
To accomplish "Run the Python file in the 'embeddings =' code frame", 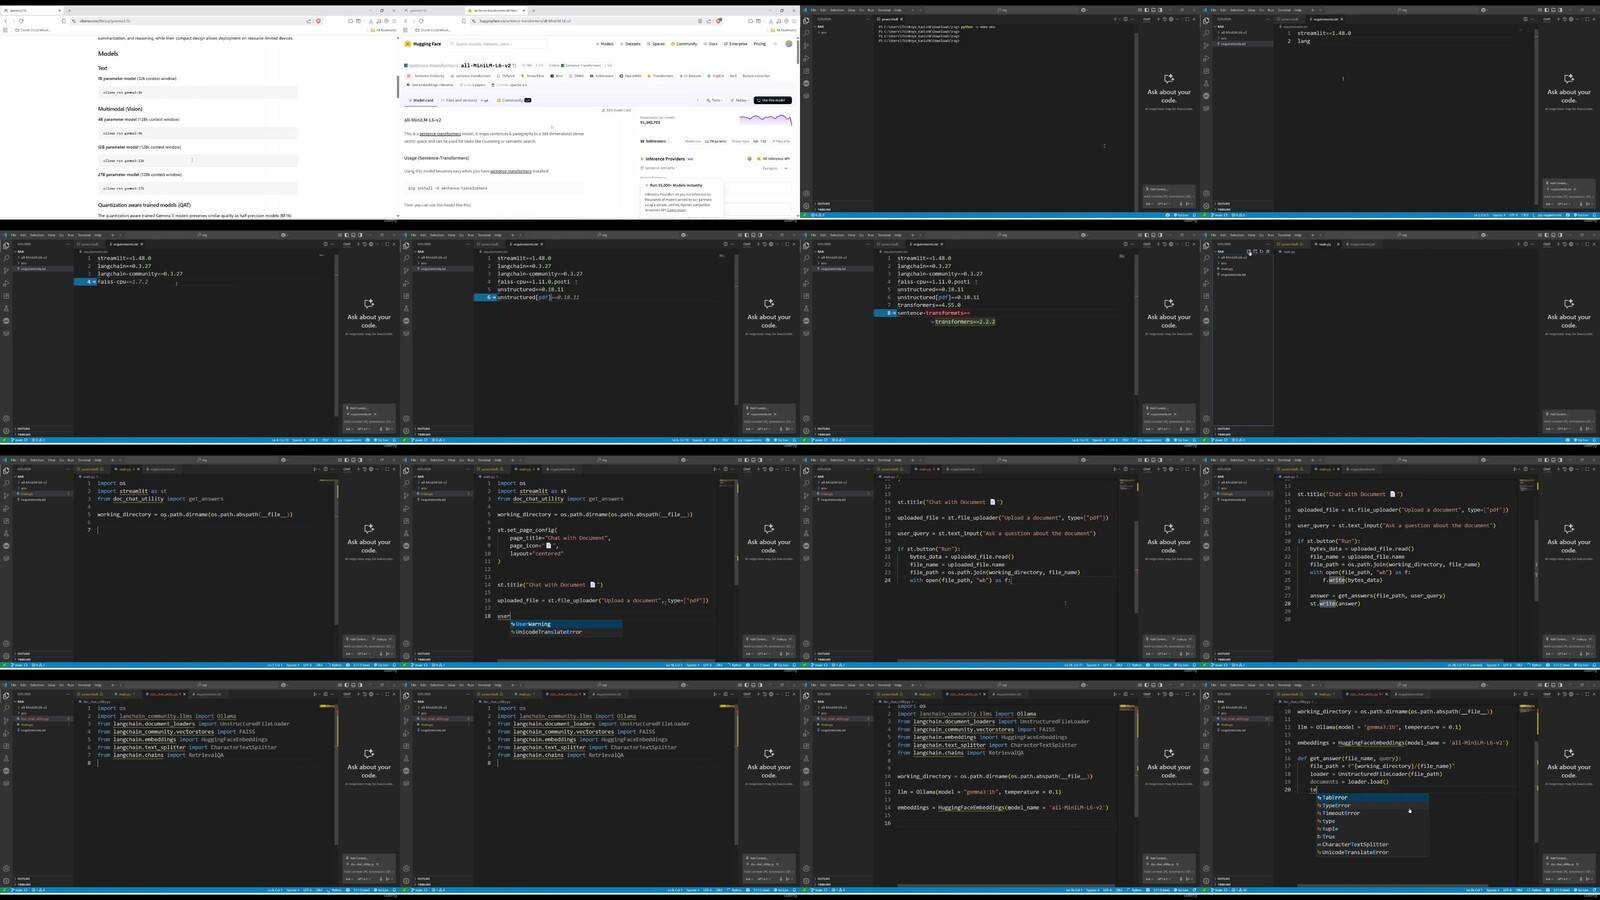I will 1115,694.
